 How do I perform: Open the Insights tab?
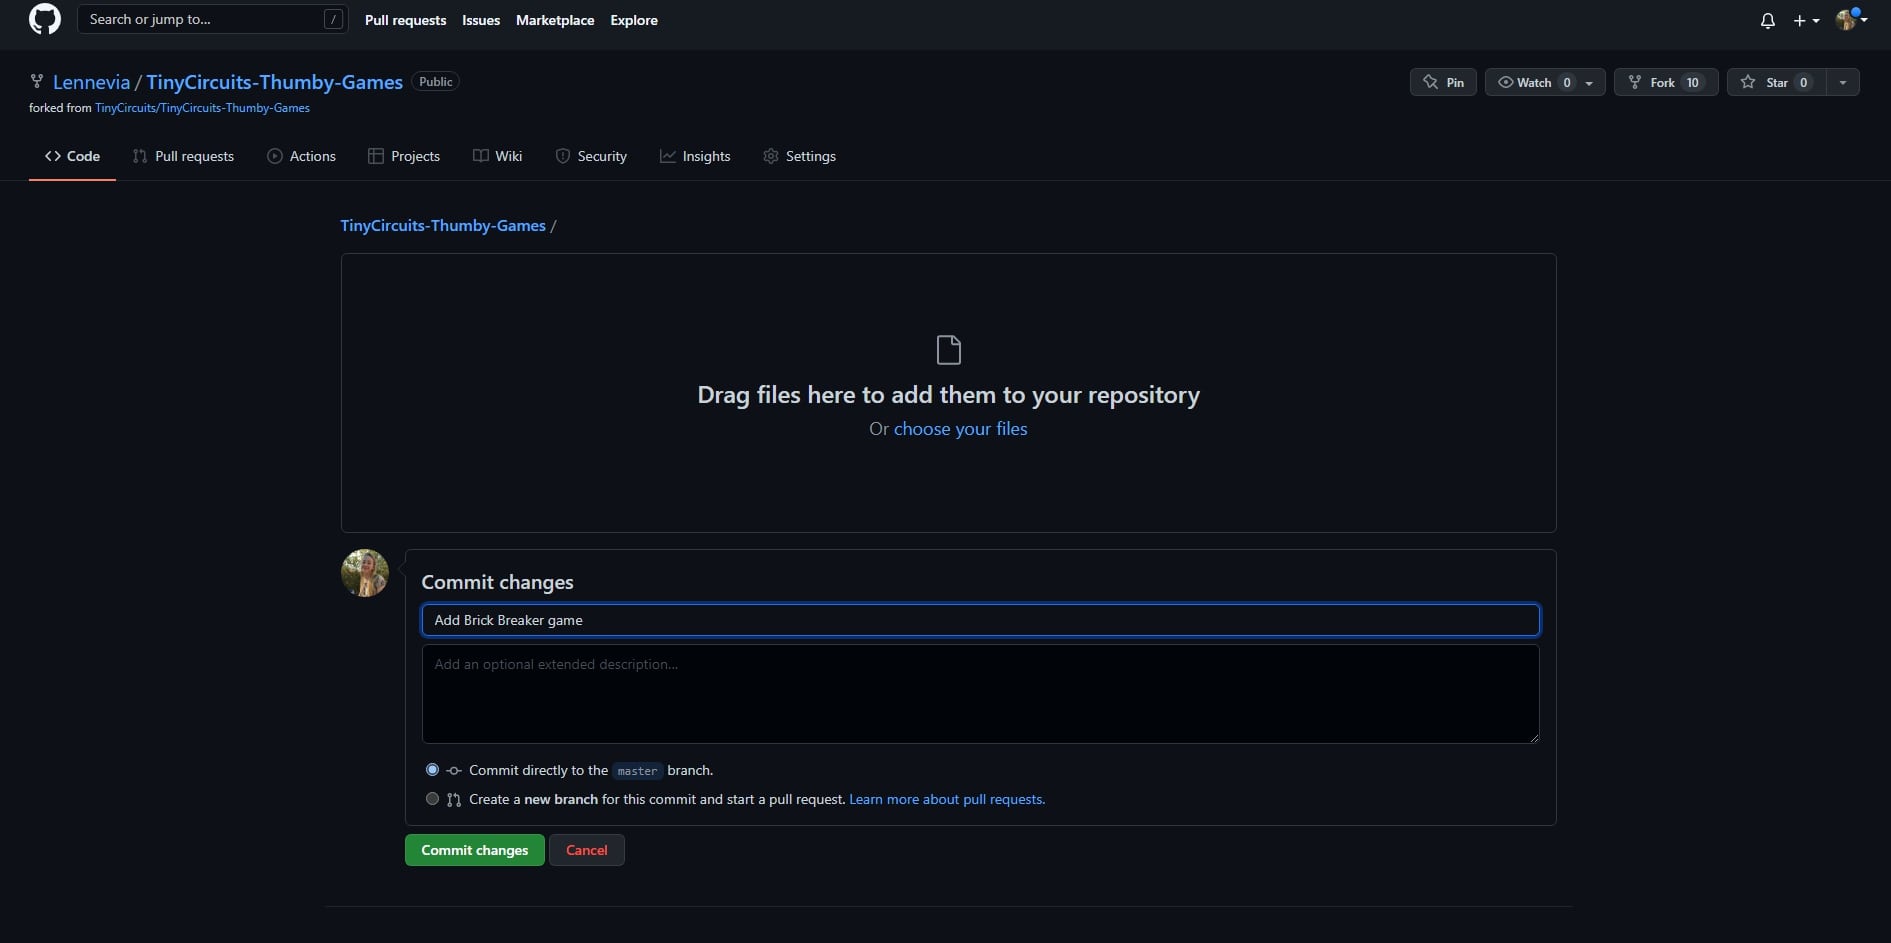pyautogui.click(x=695, y=156)
